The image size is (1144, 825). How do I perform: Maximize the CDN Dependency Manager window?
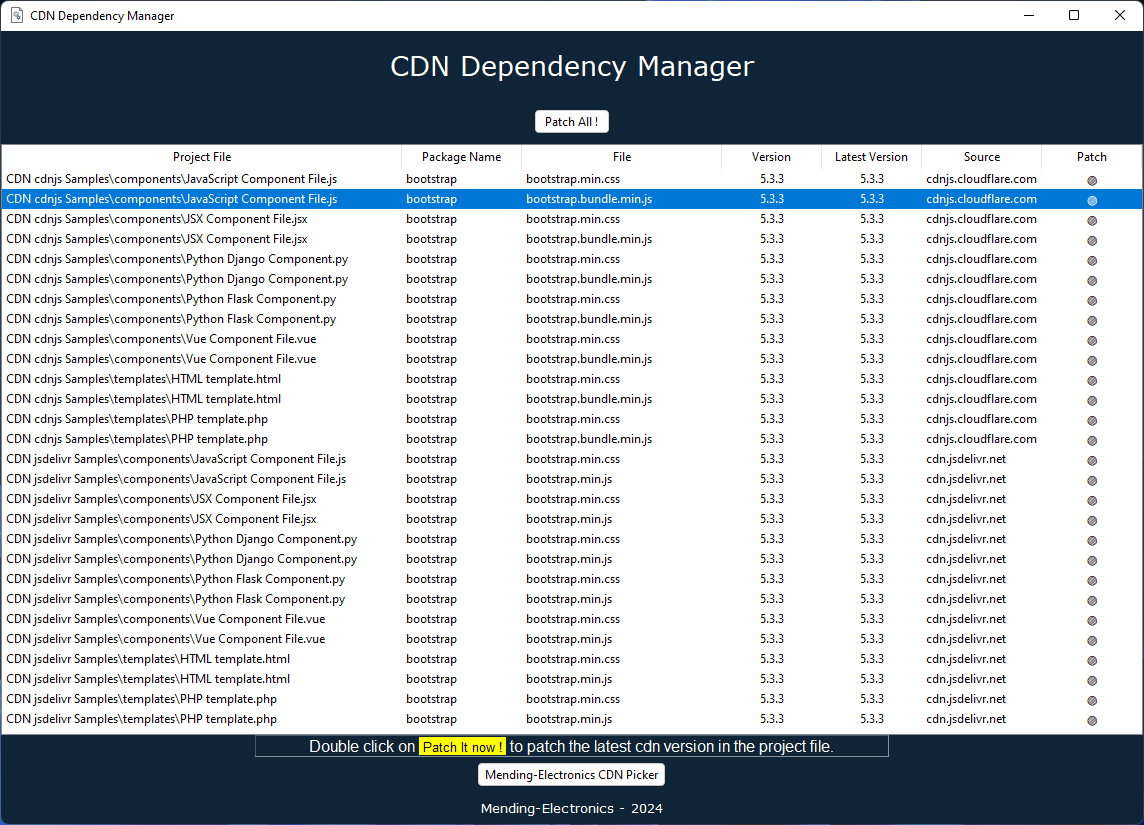[1074, 15]
